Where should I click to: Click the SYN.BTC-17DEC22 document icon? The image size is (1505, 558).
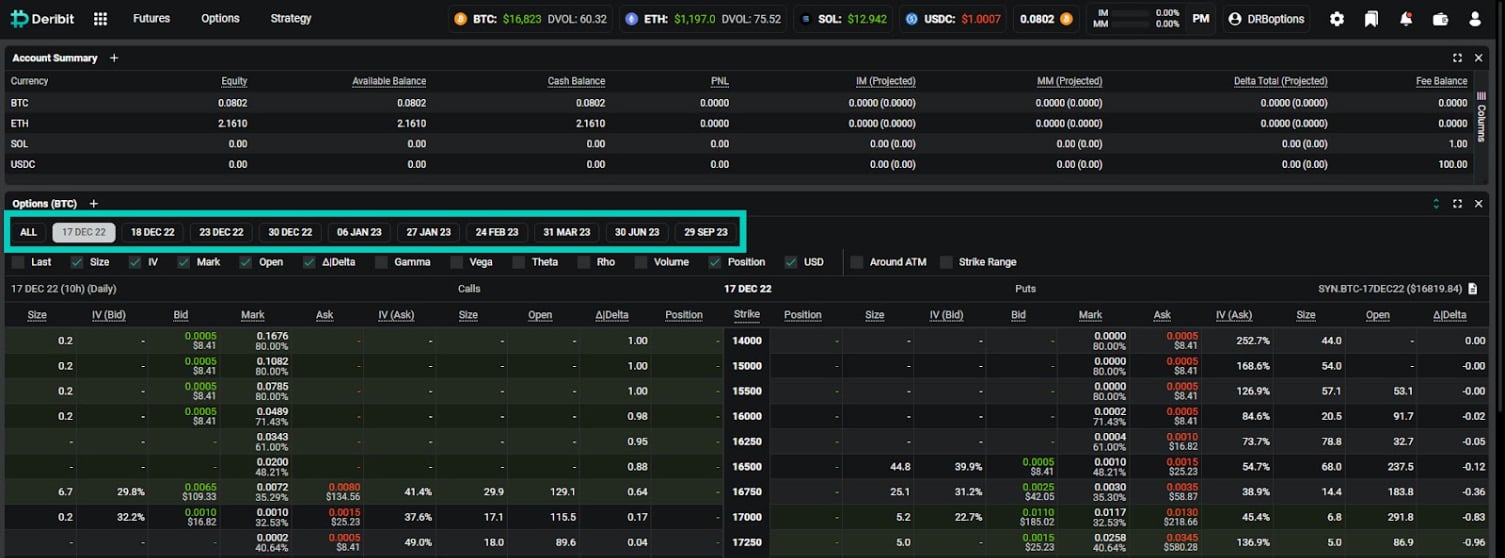pos(1472,289)
